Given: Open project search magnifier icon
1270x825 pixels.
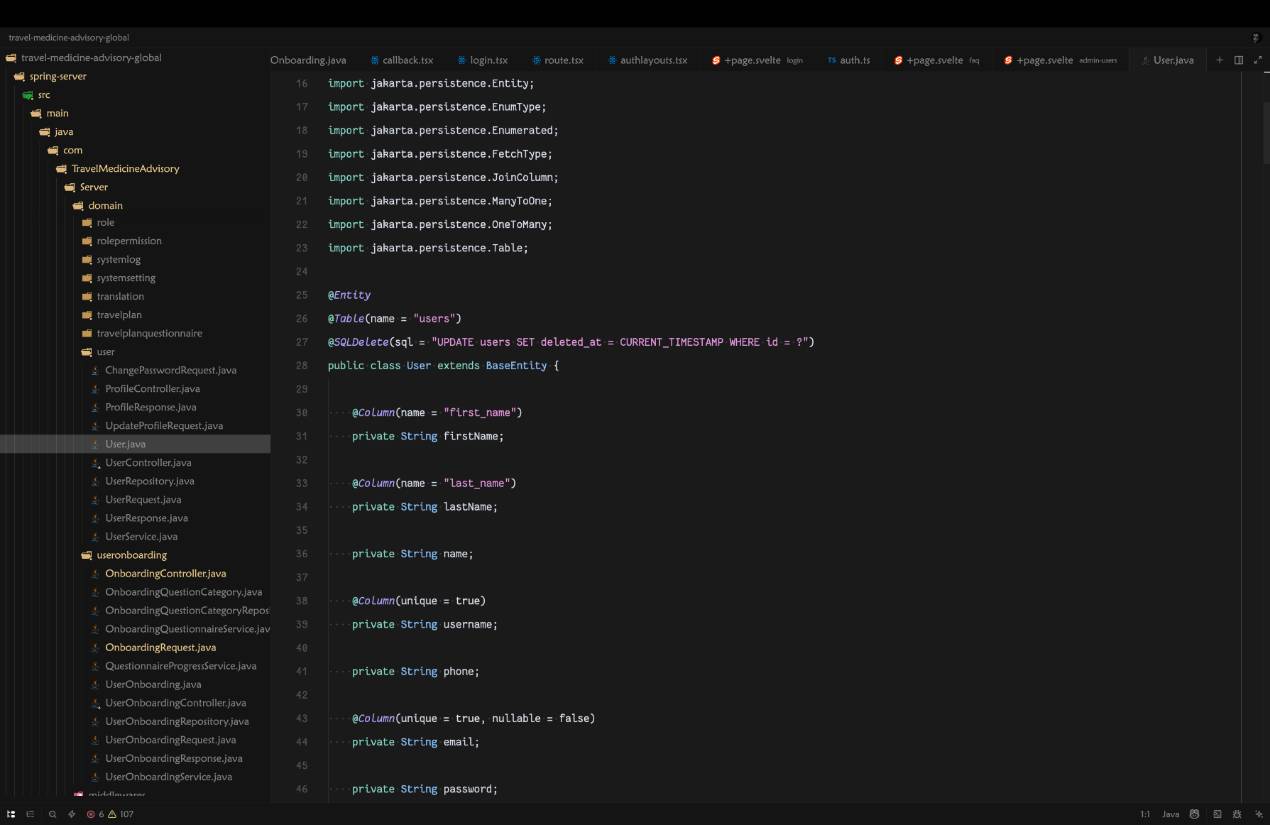Looking at the screenshot, I should pyautogui.click(x=52, y=814).
